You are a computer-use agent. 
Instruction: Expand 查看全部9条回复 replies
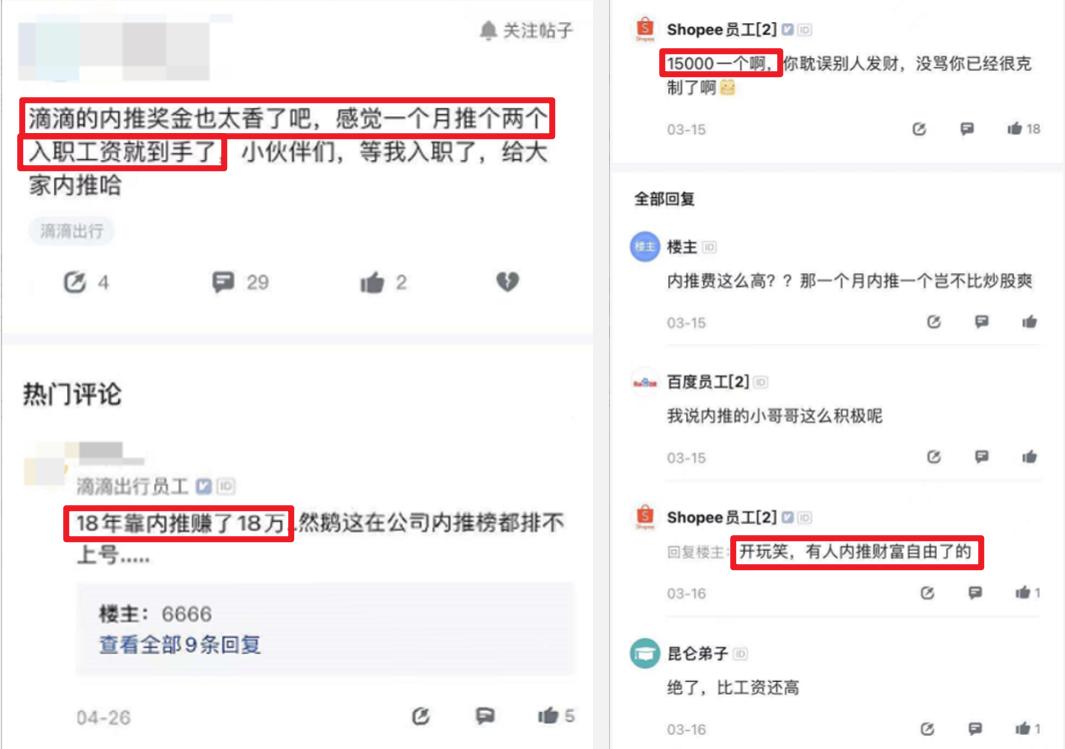(180, 644)
